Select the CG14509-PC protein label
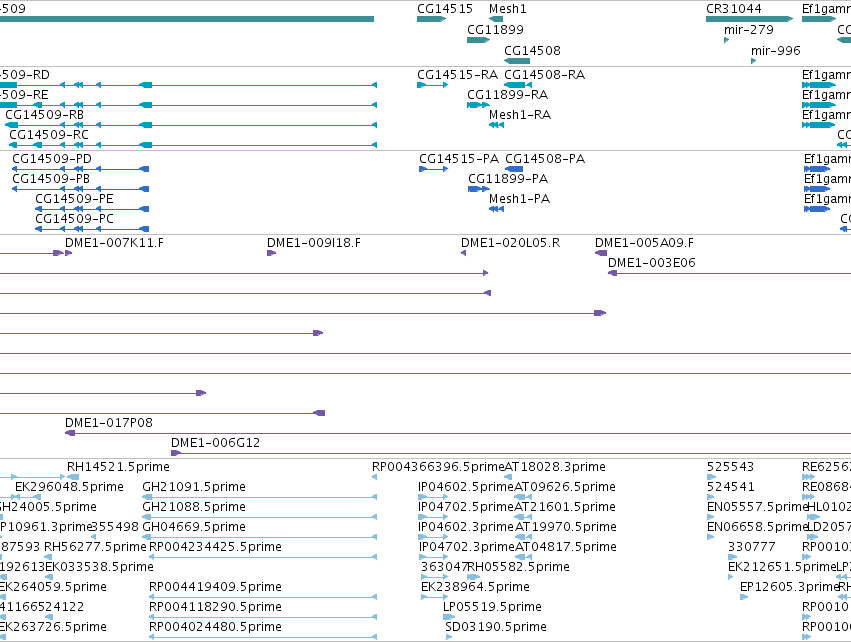Viewport: 851px width, 642px height. coord(74,219)
